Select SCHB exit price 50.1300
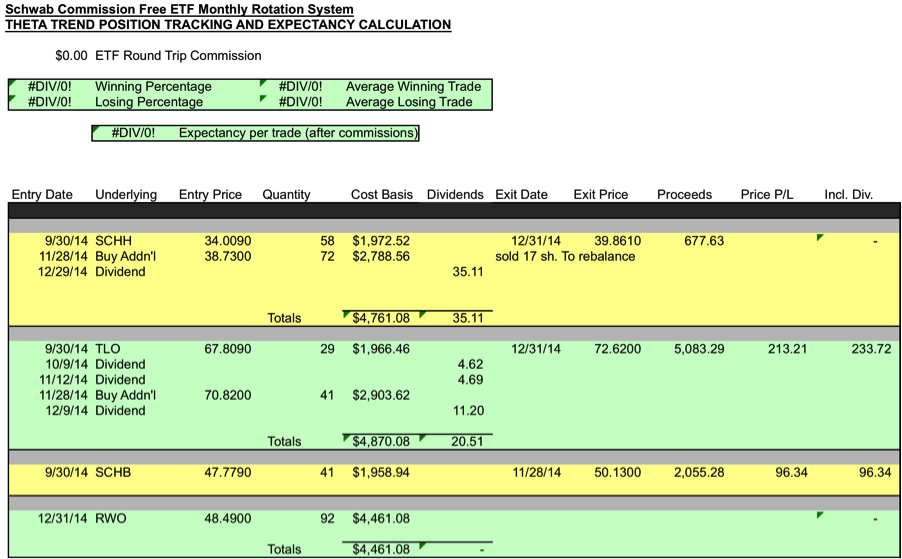Image resolution: width=902 pixels, height=559 pixels. click(618, 473)
